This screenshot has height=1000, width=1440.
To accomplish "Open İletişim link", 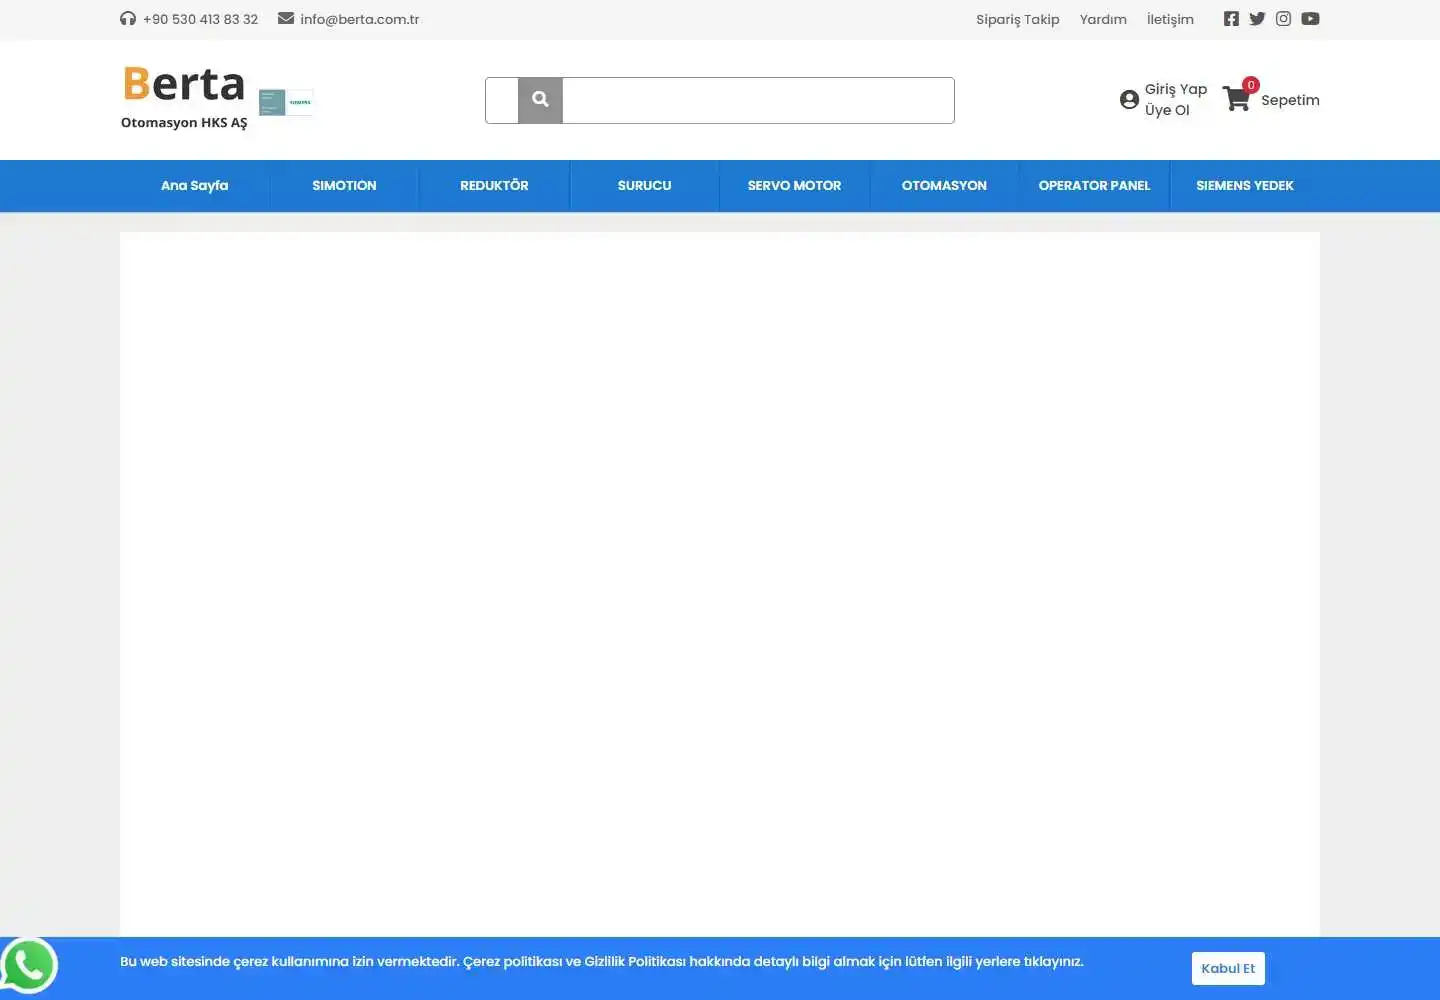I will coord(1170,19).
